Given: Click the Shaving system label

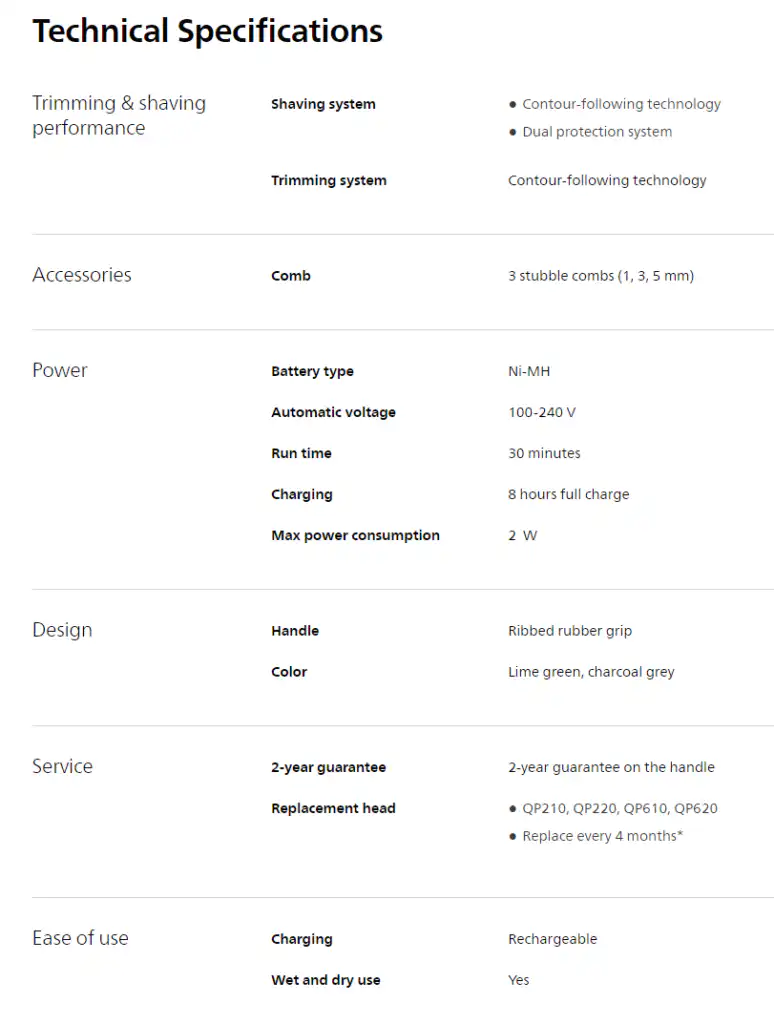Looking at the screenshot, I should [x=323, y=104].
